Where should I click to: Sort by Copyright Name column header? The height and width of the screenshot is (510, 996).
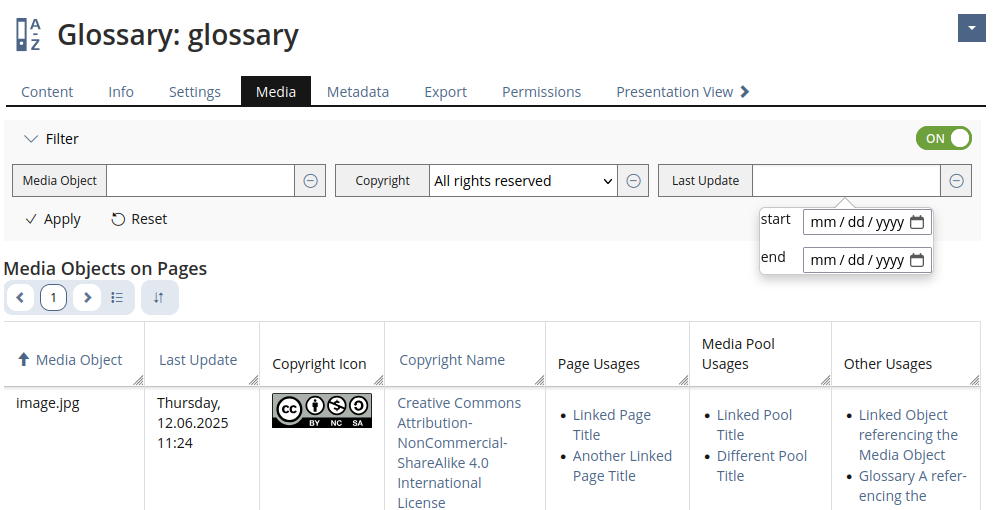click(x=452, y=359)
